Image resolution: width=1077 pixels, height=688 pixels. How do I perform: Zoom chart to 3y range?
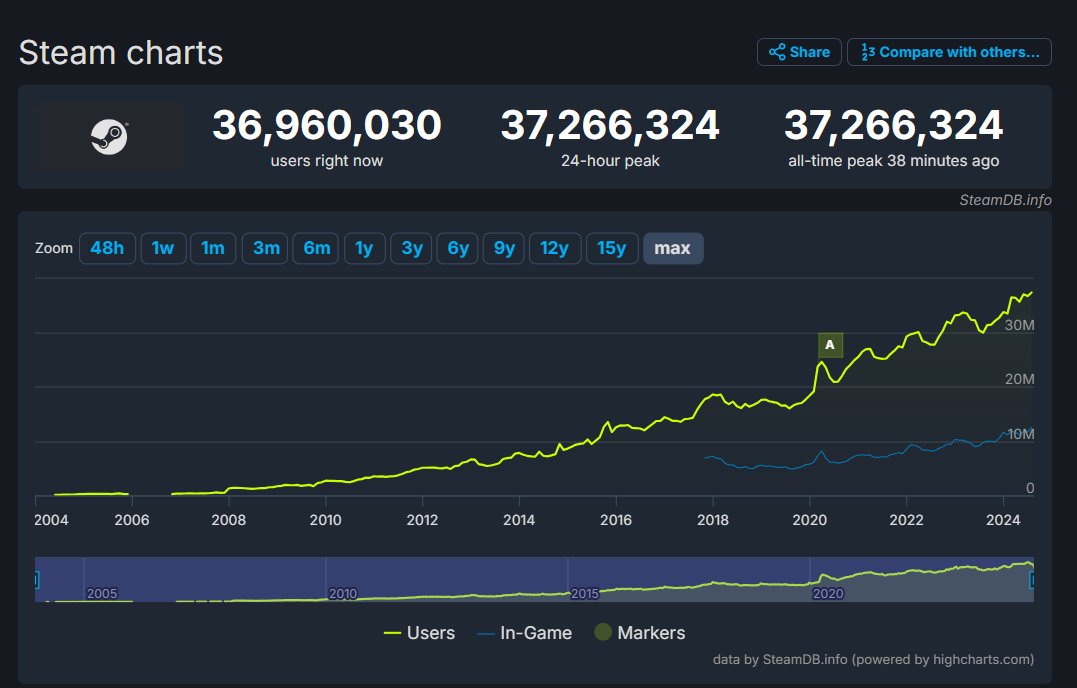pos(412,248)
